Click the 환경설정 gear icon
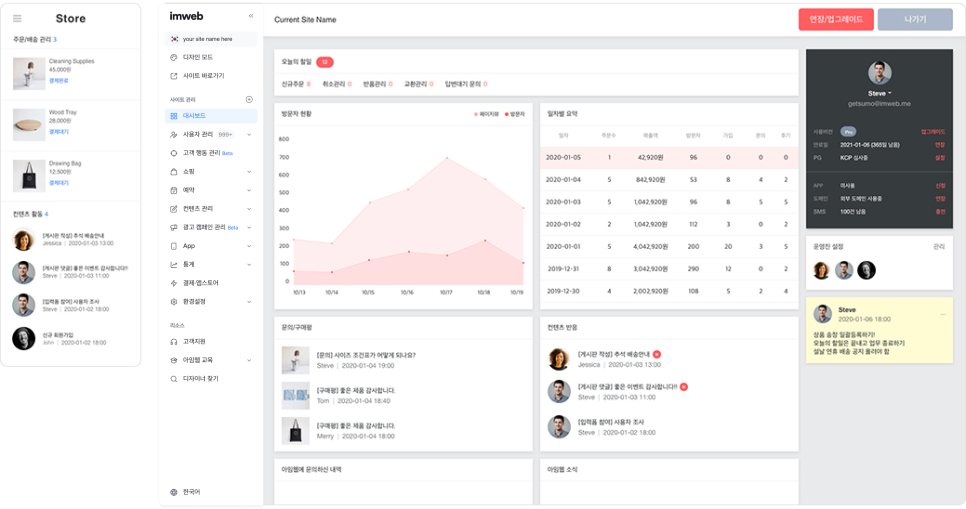 pyautogui.click(x=174, y=301)
